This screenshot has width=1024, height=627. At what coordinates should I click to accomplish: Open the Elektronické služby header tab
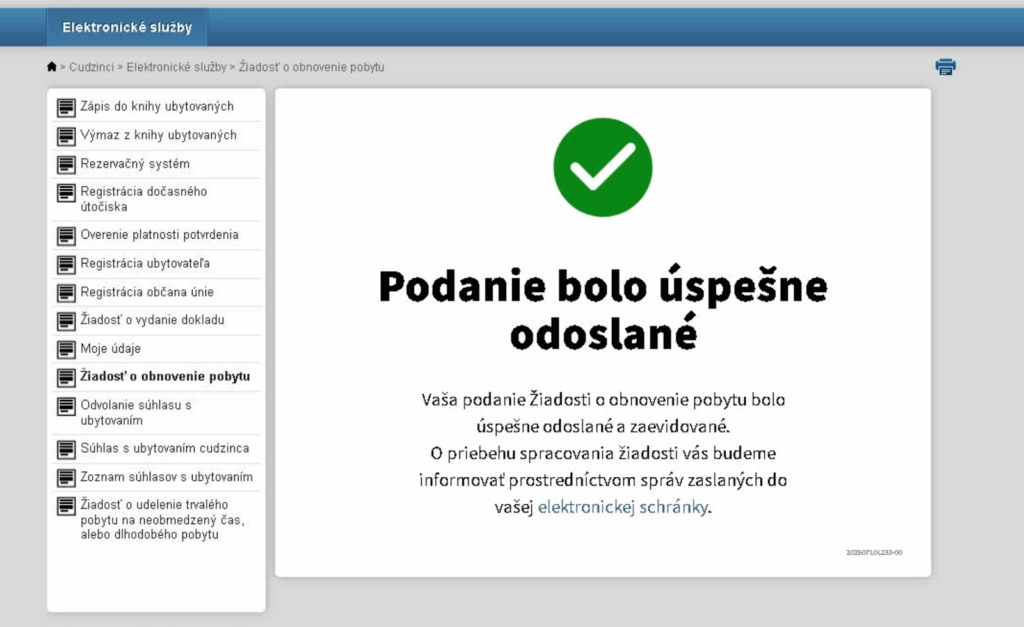click(127, 28)
